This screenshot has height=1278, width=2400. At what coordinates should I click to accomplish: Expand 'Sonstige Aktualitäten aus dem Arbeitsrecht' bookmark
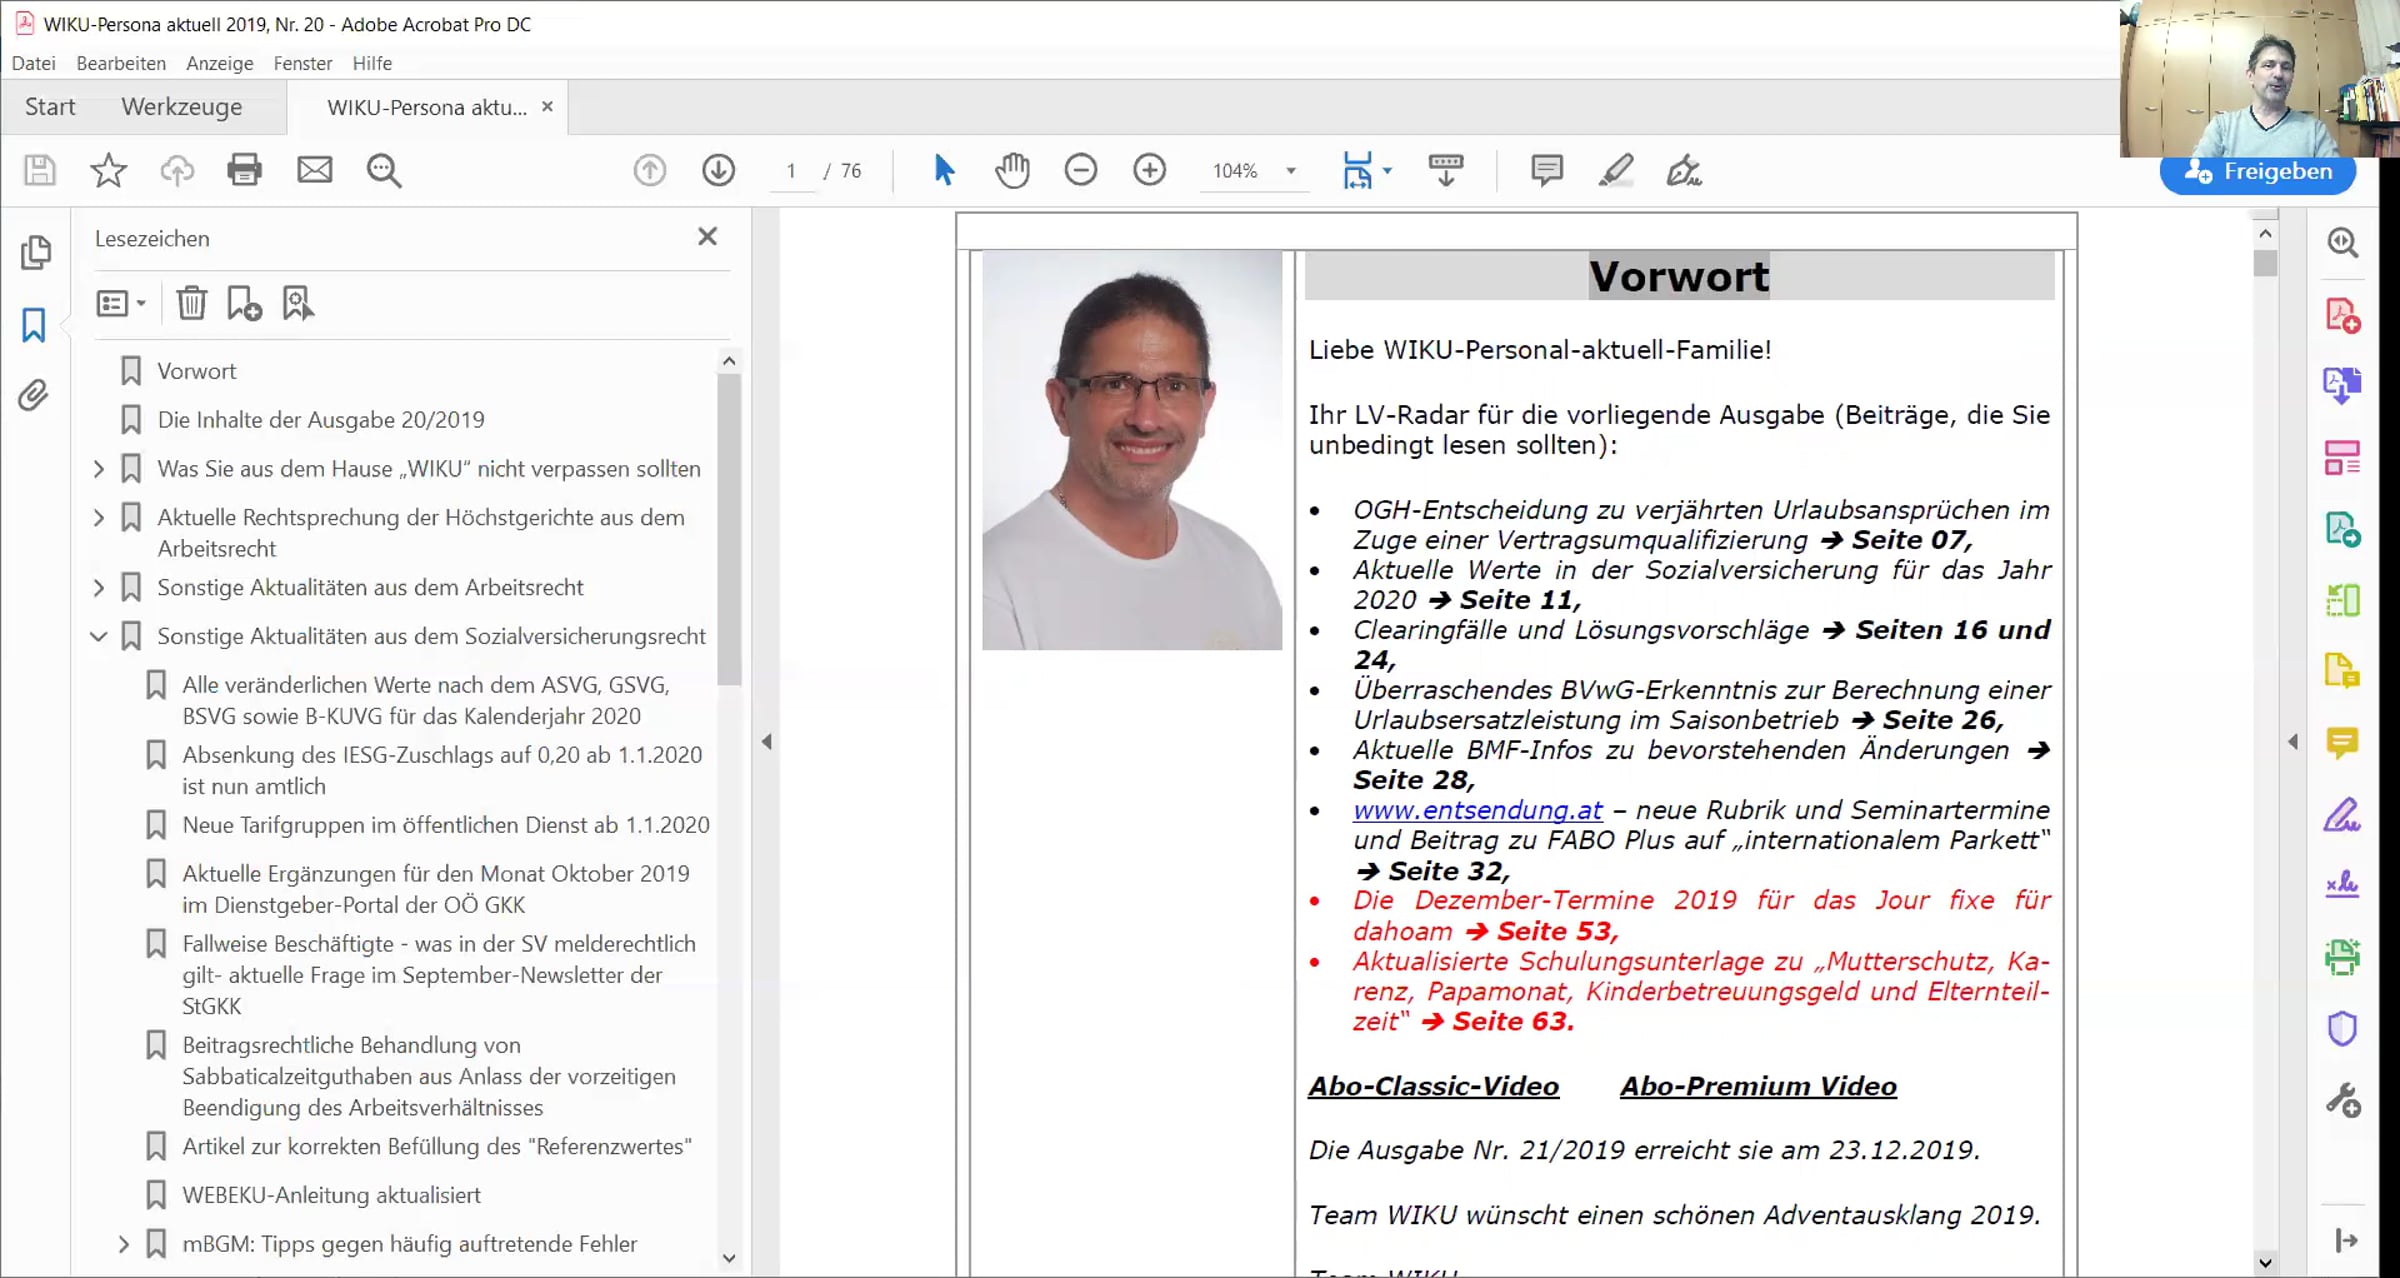coord(99,587)
